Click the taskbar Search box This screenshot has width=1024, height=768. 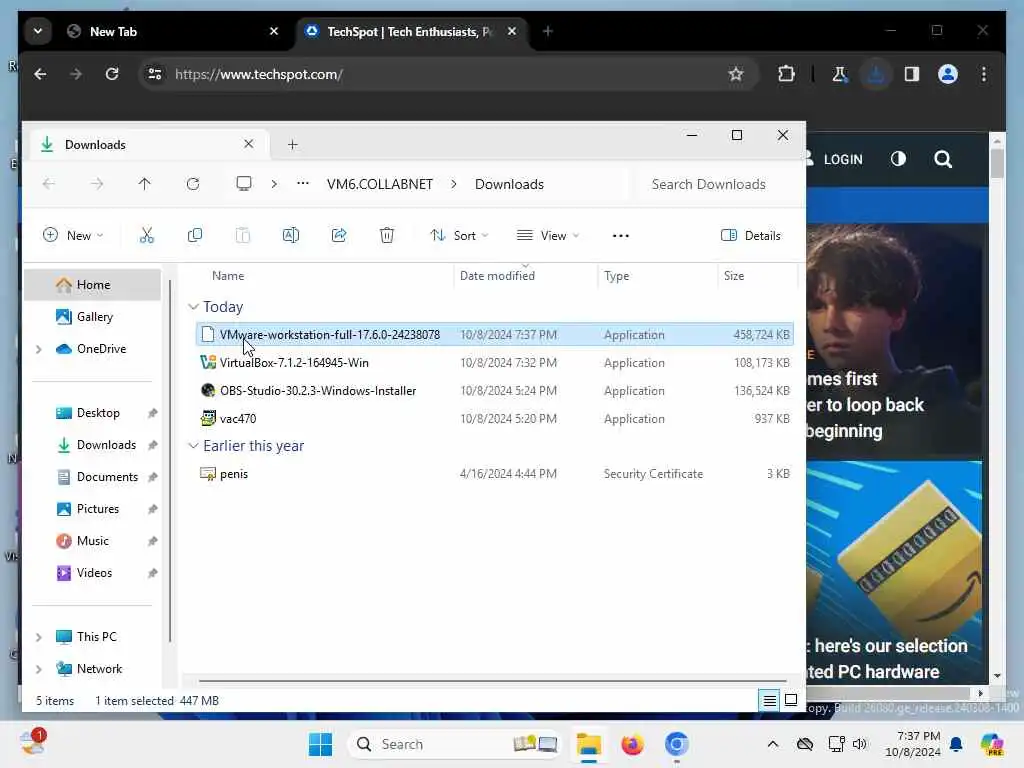point(455,744)
